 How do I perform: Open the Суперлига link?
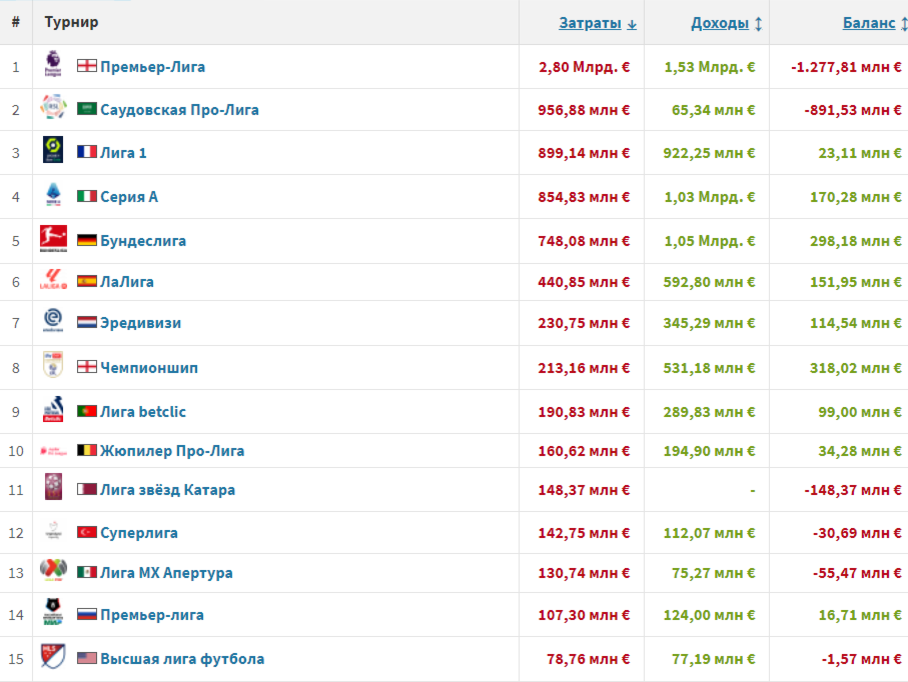[139, 533]
